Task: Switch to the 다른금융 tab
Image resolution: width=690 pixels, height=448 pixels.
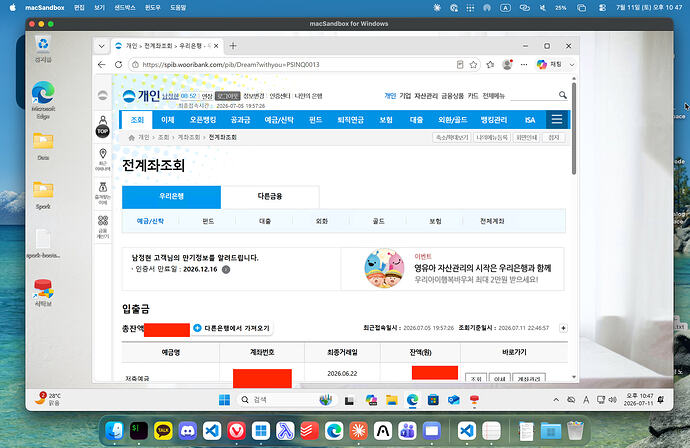Action: point(270,197)
